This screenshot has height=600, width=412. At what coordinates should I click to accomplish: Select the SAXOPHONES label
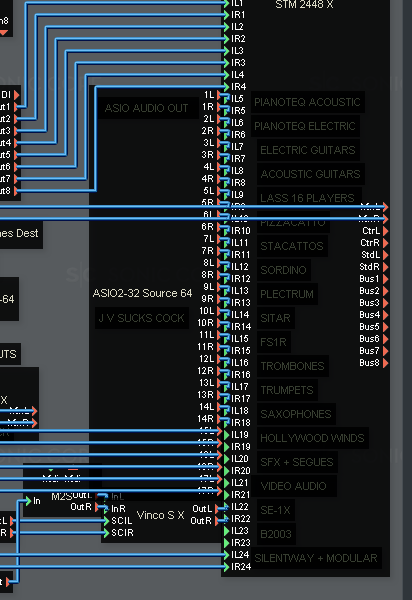click(296, 414)
